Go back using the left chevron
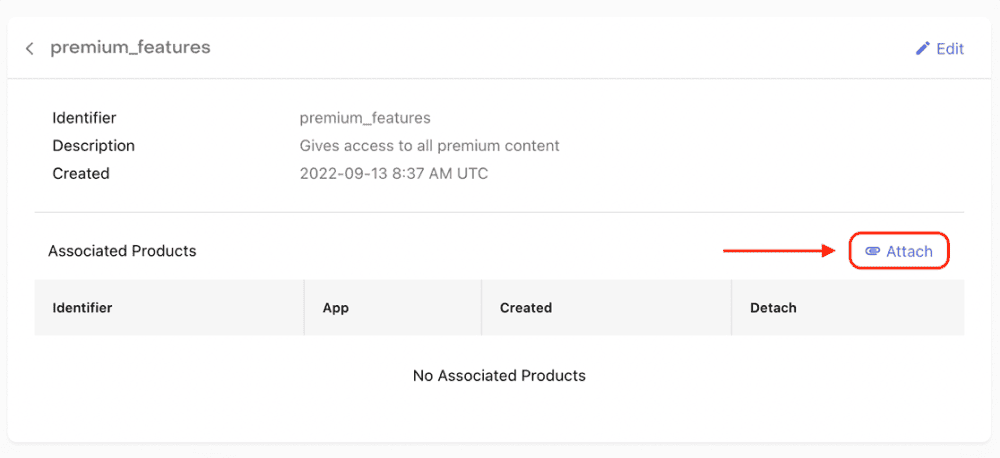 pyautogui.click(x=30, y=48)
